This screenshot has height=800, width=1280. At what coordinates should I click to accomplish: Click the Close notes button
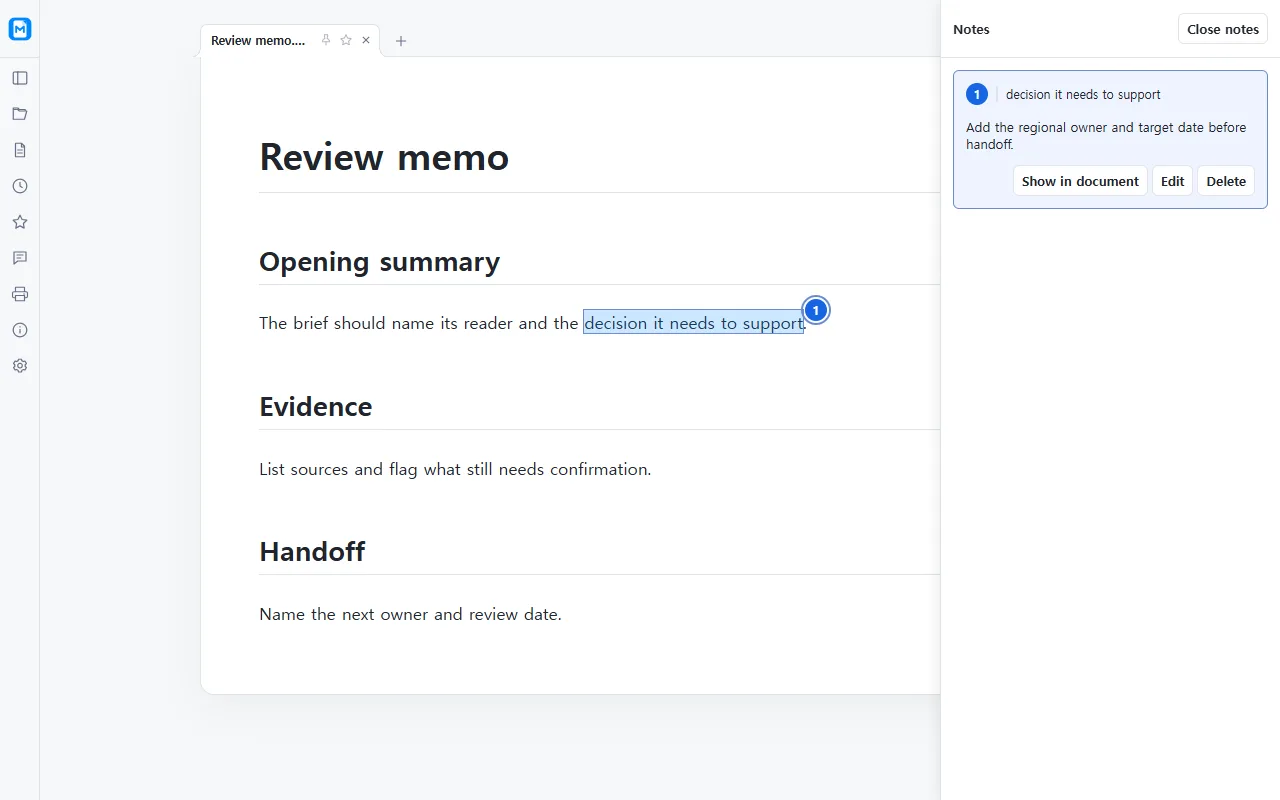[x=1223, y=29]
